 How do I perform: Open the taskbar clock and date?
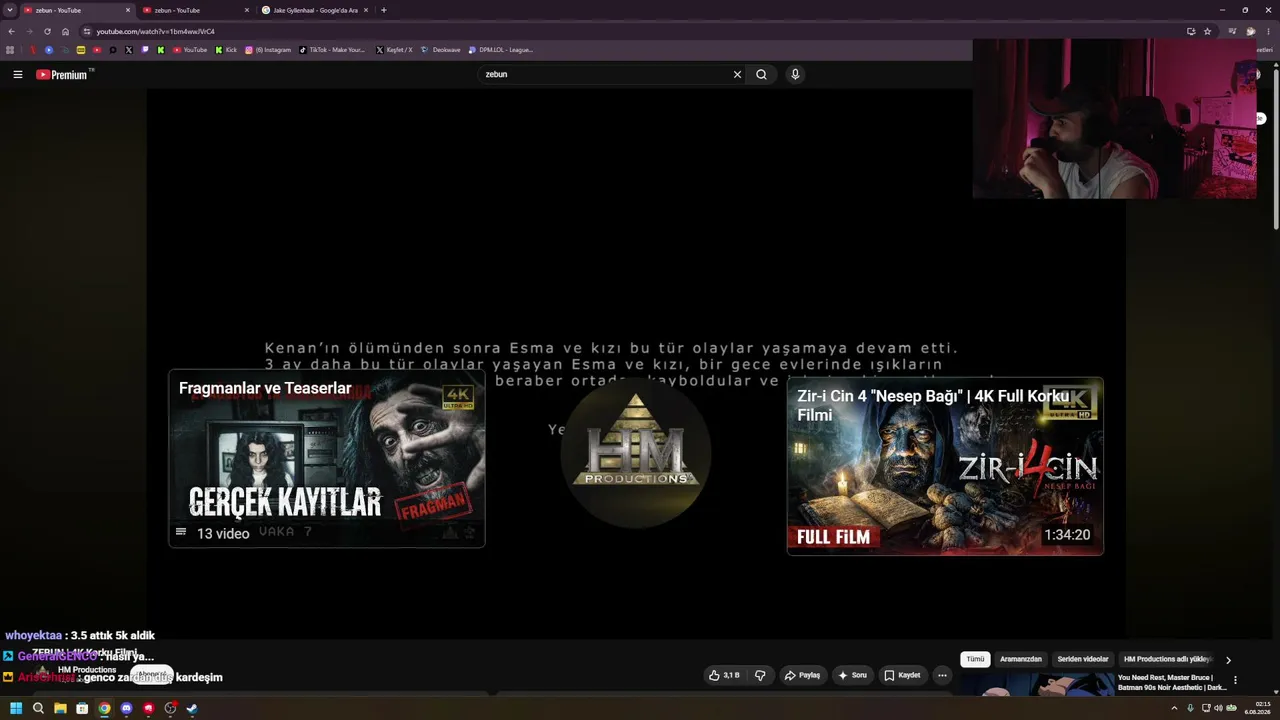point(1257,709)
